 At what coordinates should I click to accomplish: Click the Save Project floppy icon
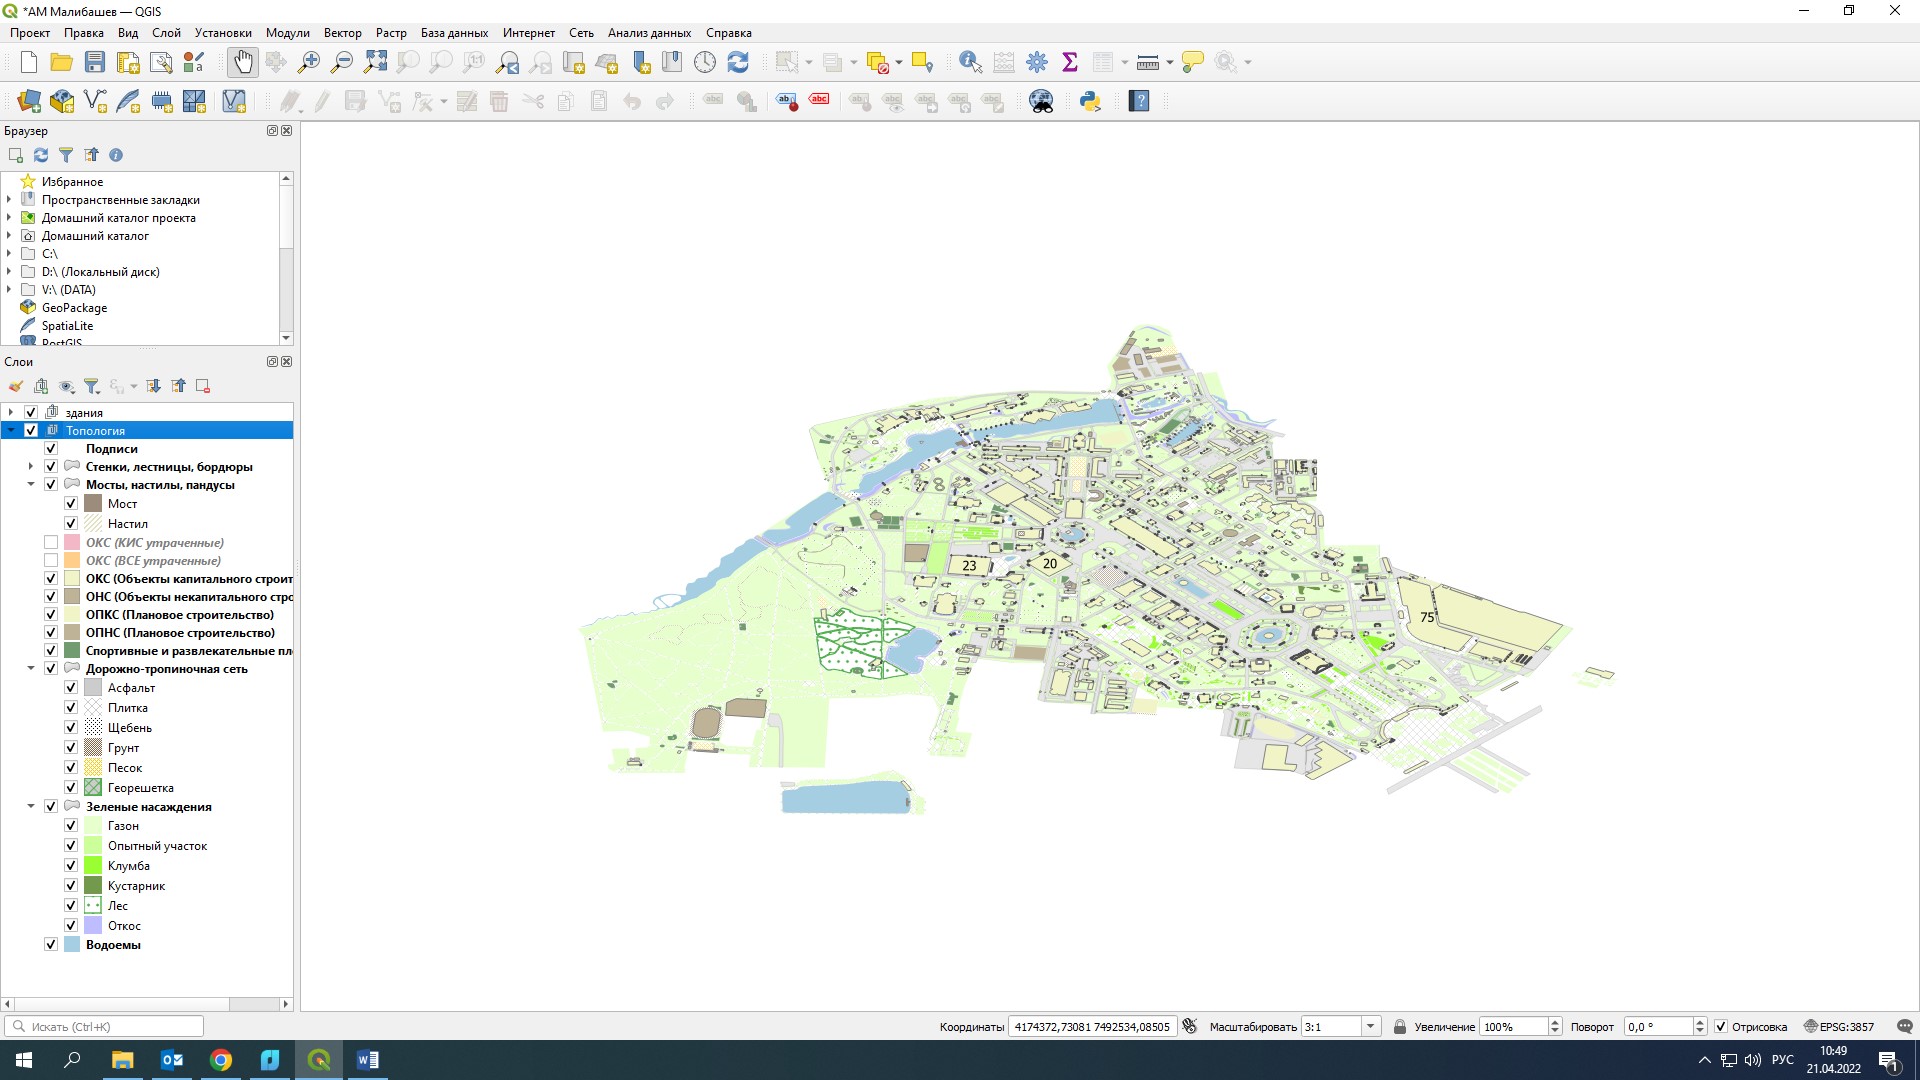click(x=95, y=62)
